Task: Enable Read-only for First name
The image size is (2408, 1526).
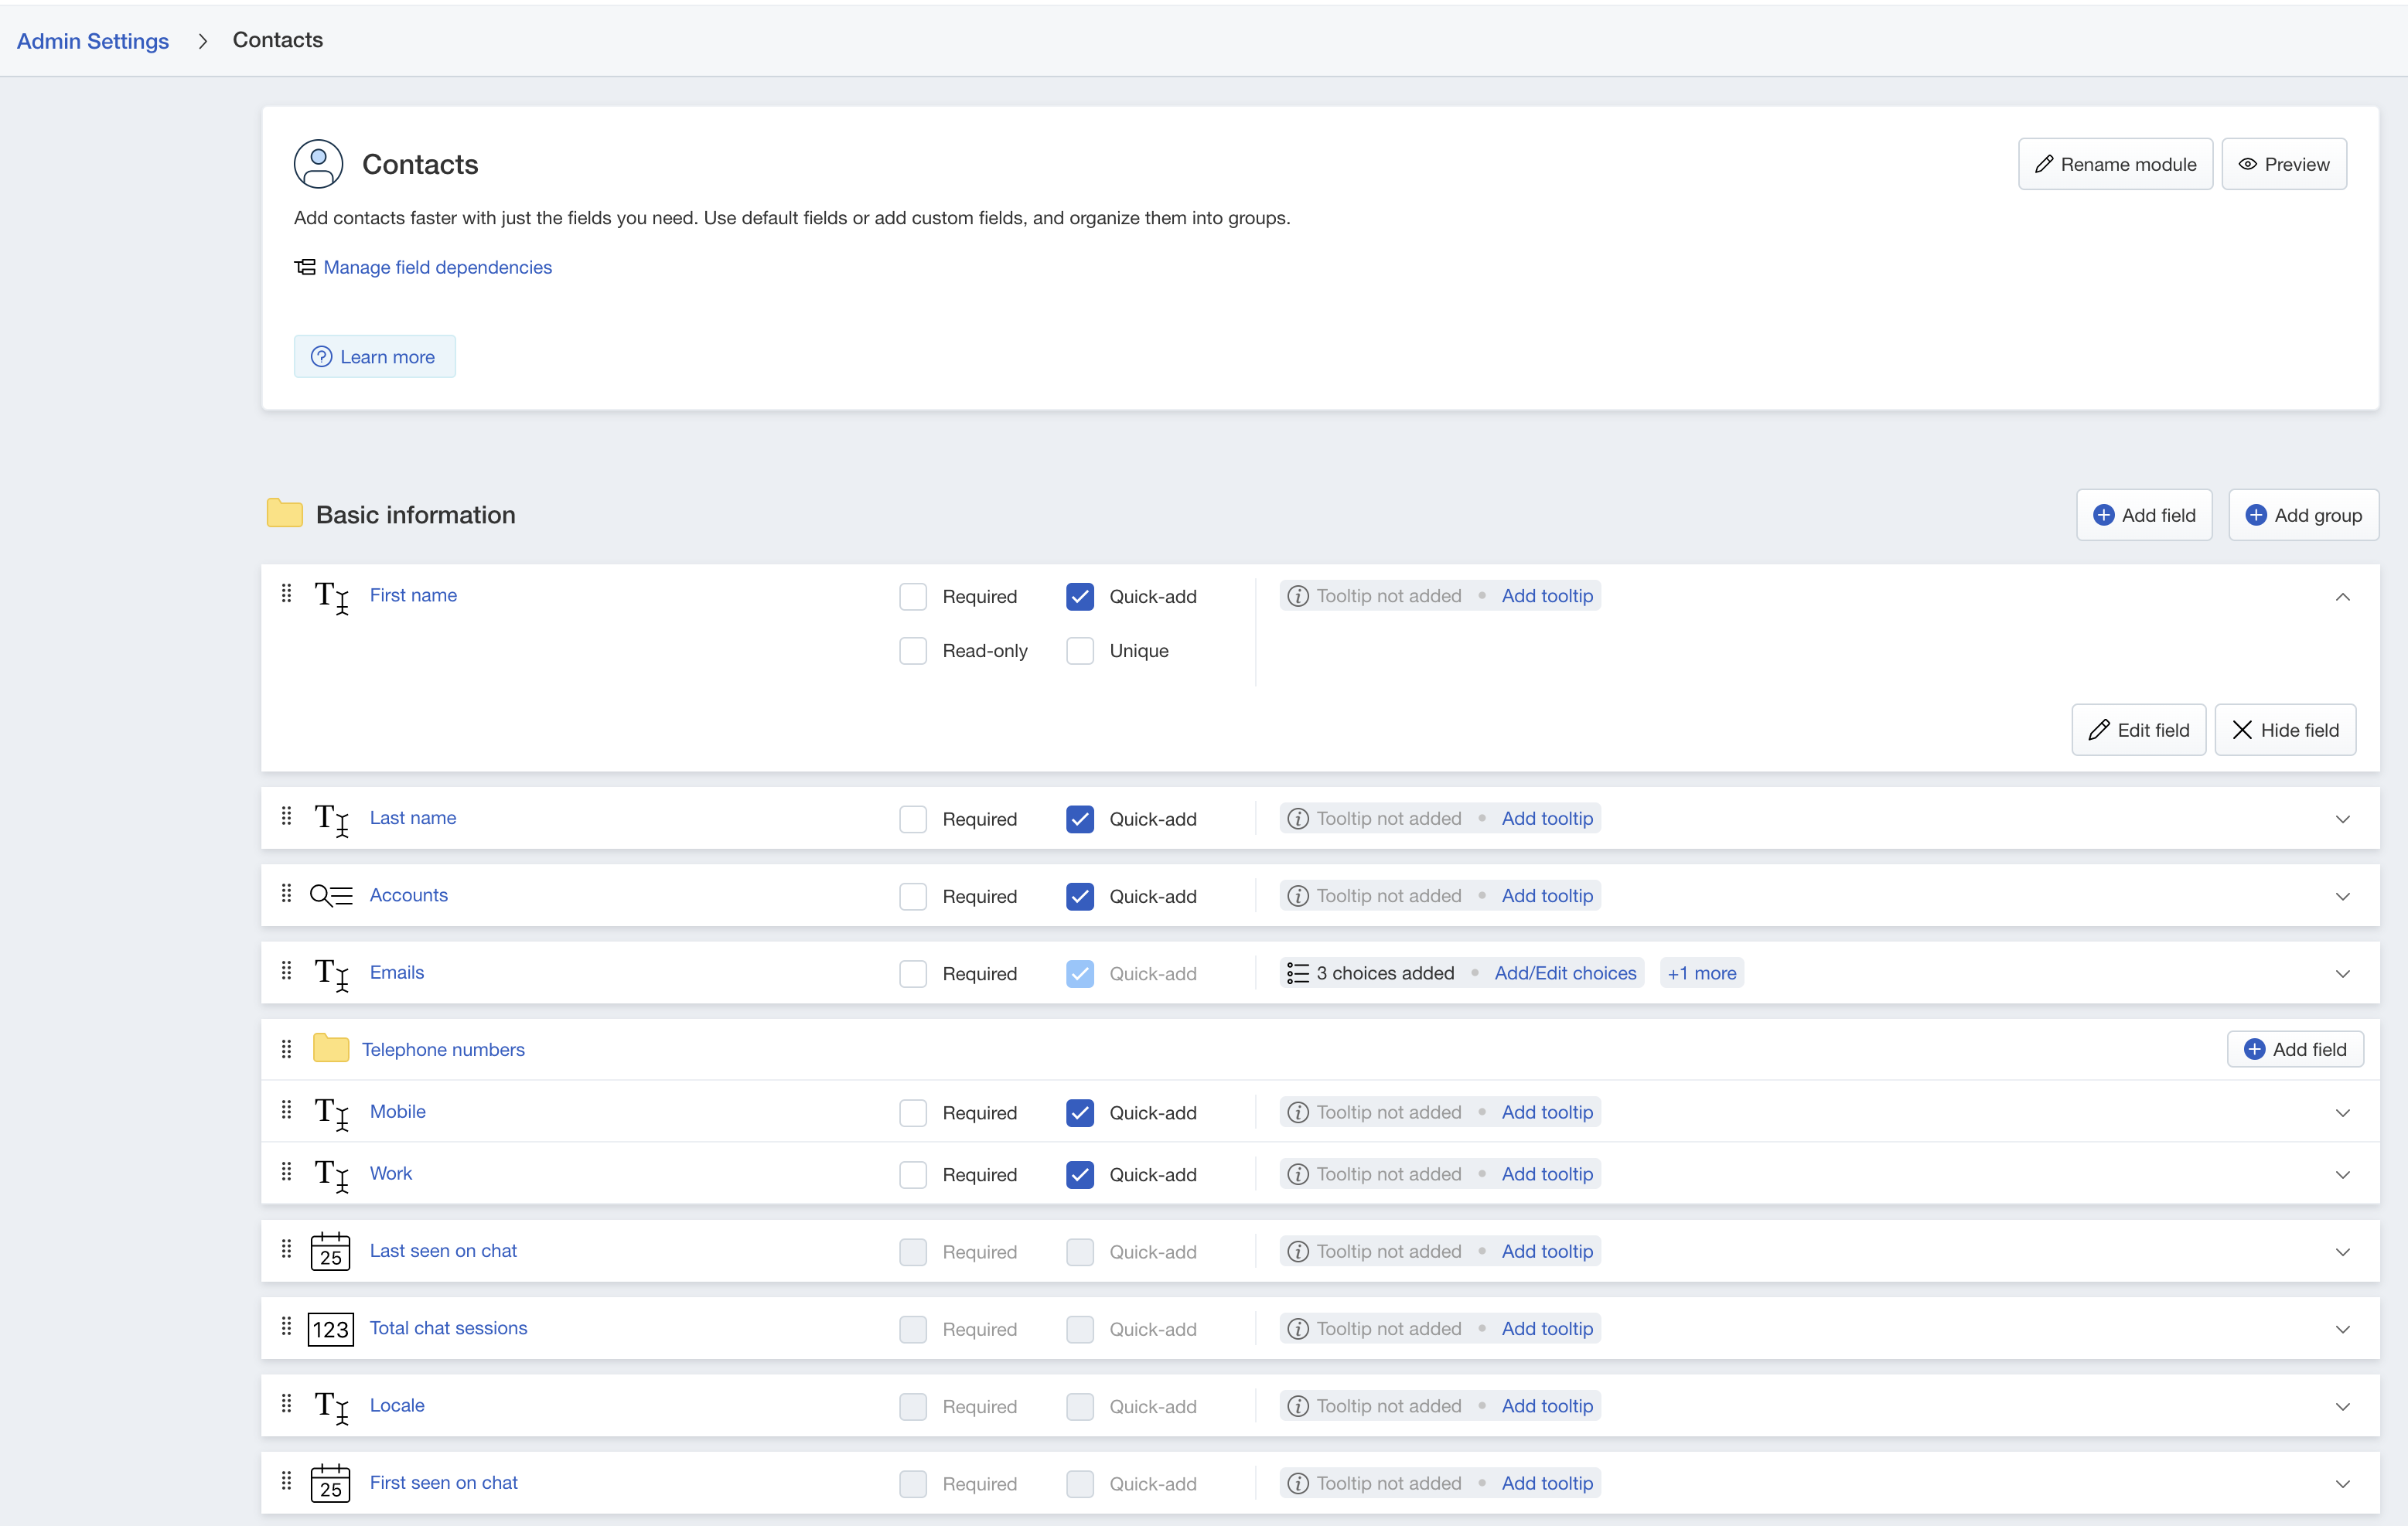Action: tap(913, 651)
